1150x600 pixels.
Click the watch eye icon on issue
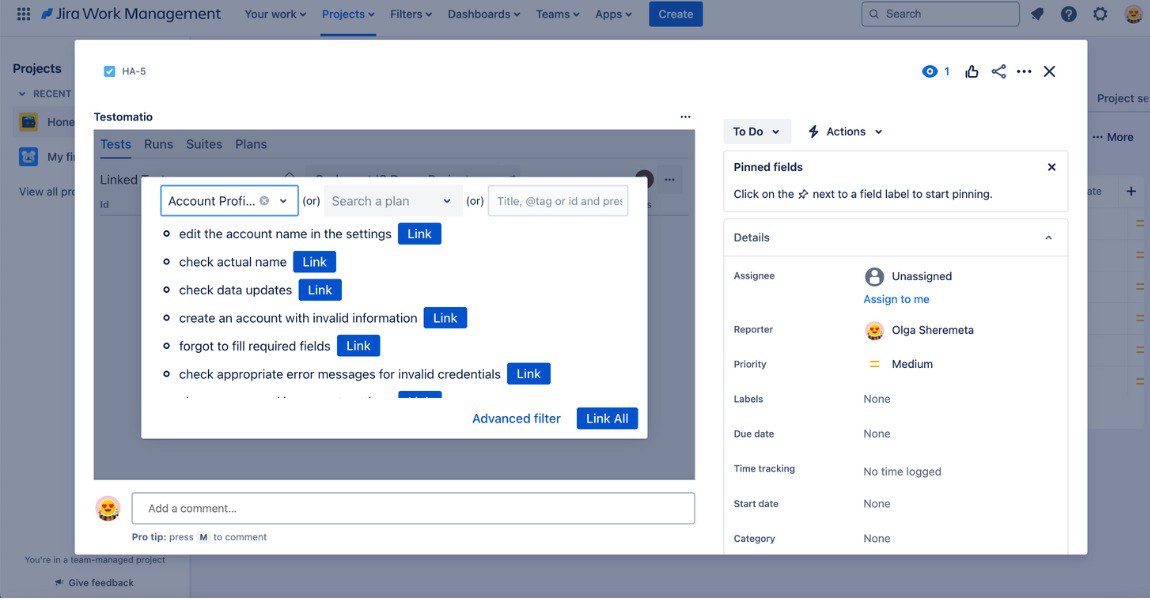click(x=929, y=71)
